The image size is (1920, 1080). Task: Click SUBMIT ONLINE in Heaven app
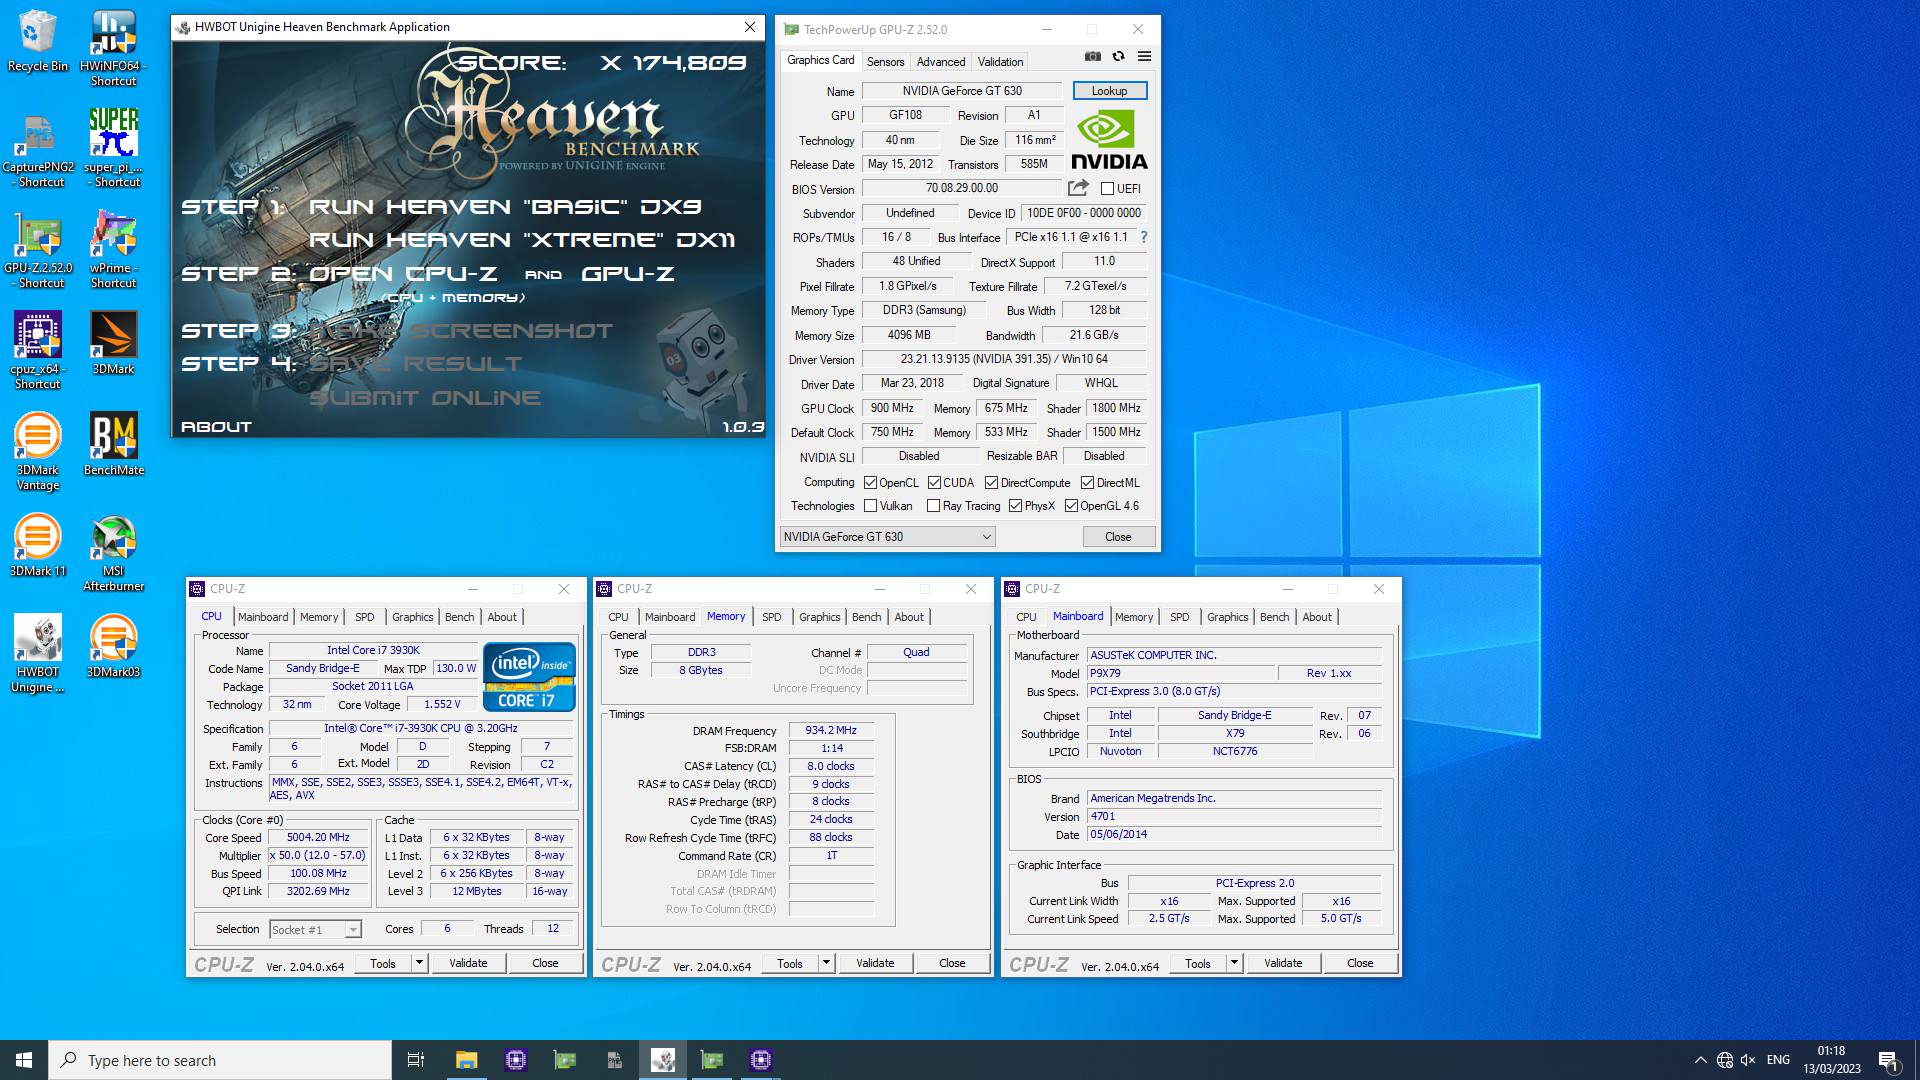425,398
